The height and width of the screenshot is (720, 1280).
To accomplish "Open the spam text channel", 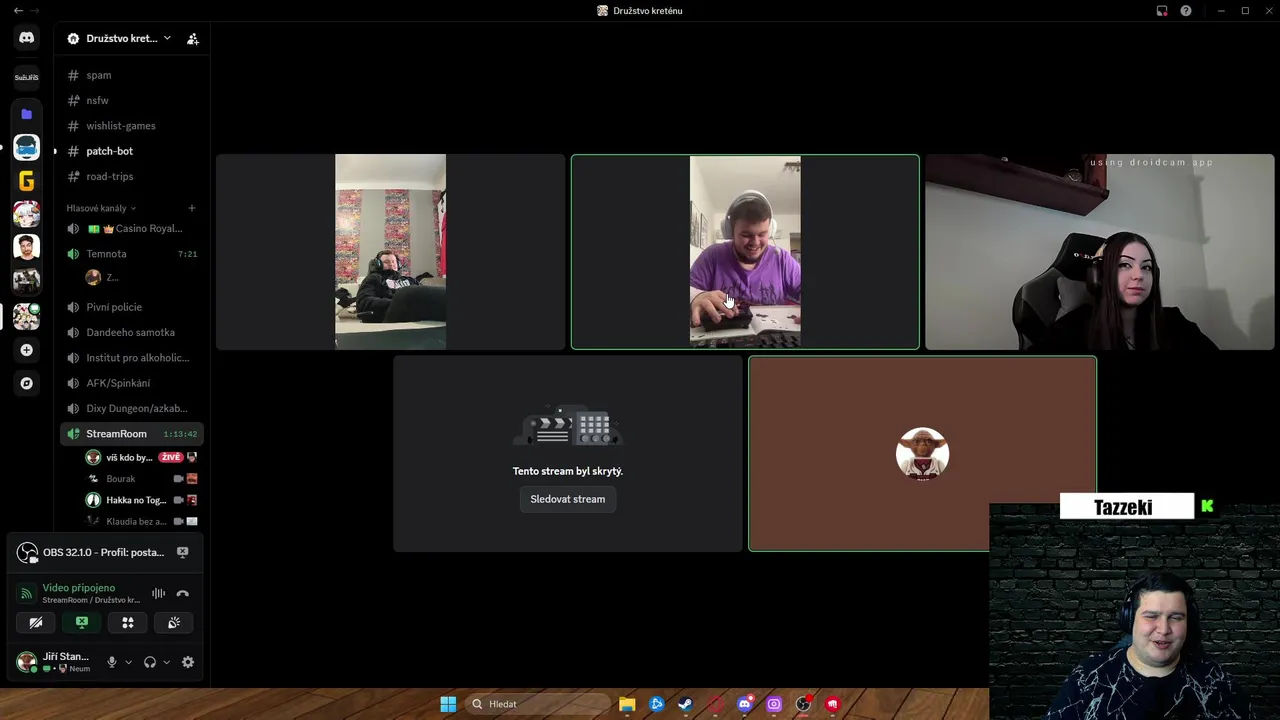I will tap(132, 75).
